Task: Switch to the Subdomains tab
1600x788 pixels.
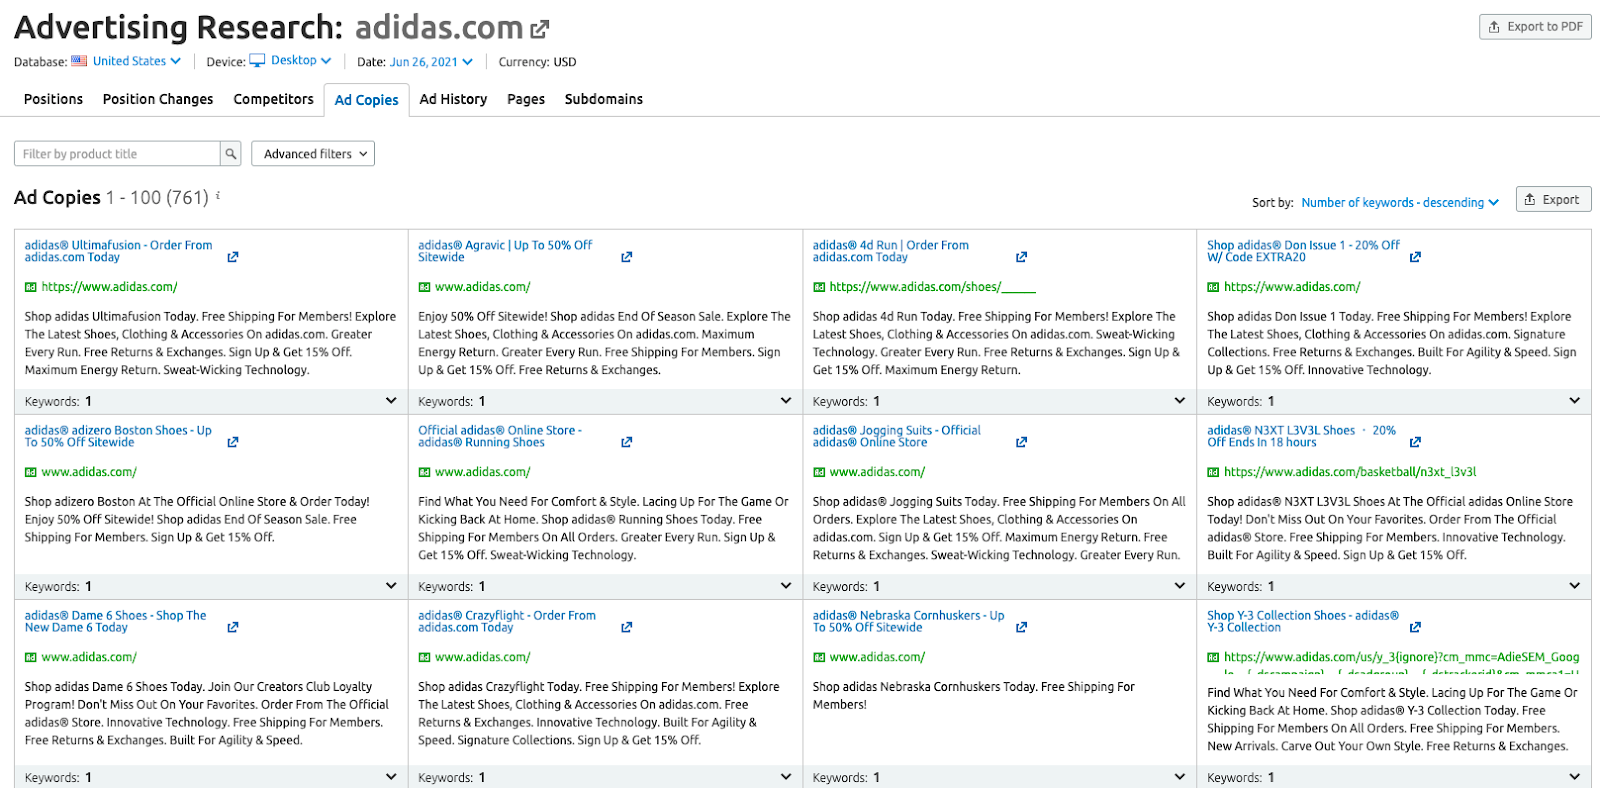Action: 604,99
